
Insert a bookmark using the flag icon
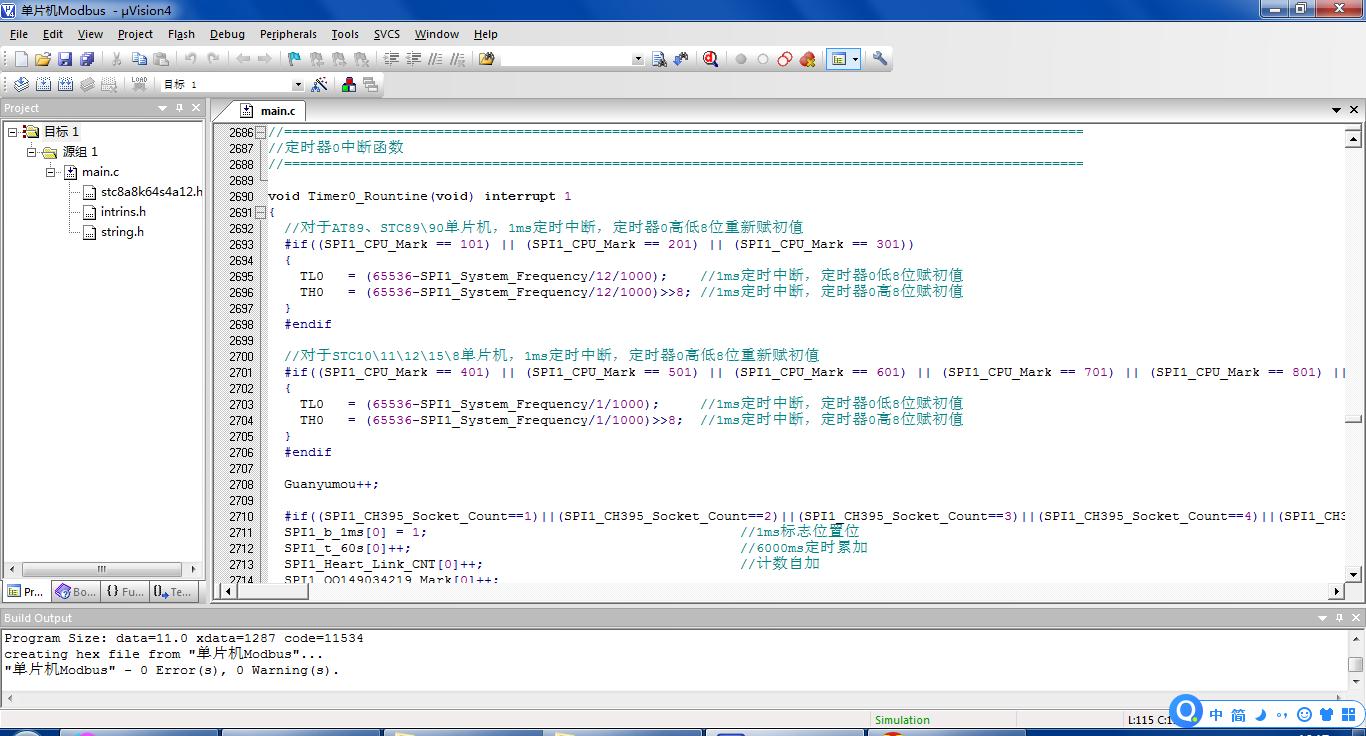(x=294, y=59)
